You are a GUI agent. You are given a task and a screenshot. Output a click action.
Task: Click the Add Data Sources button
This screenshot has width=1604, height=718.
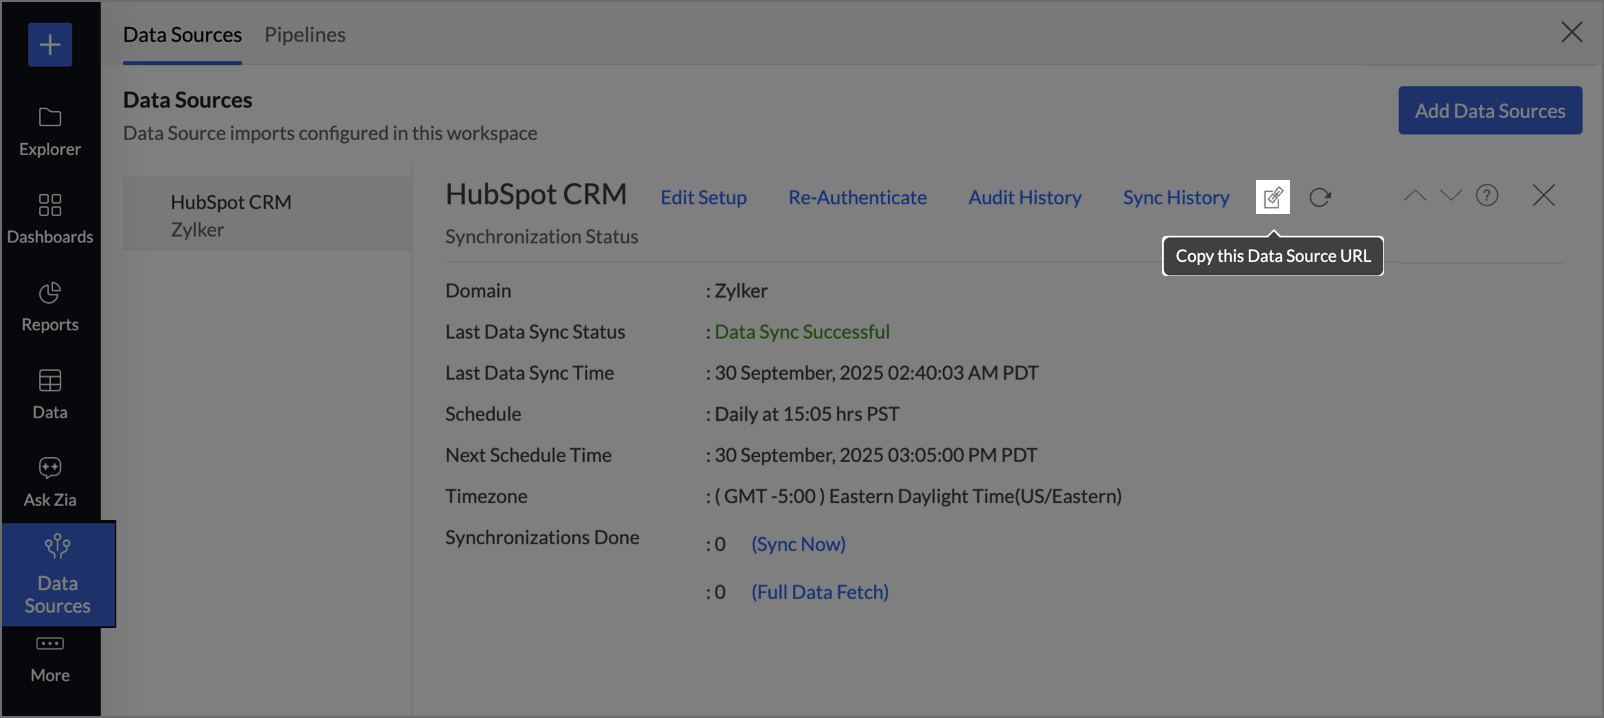[x=1489, y=111]
